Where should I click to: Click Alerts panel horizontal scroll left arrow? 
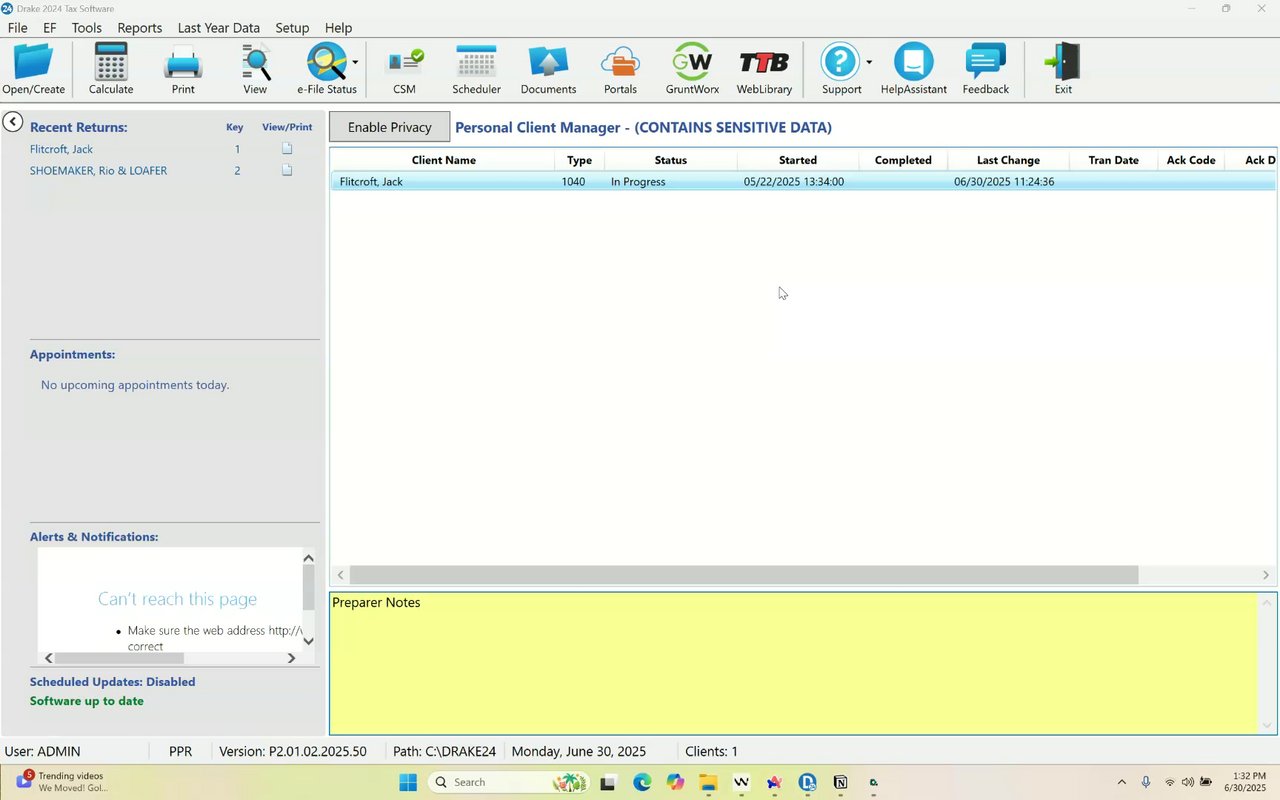pyautogui.click(x=48, y=658)
